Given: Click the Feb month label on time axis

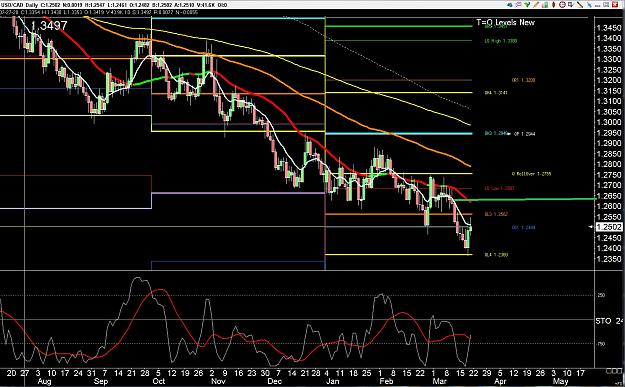Looking at the screenshot, I should 387,381.
